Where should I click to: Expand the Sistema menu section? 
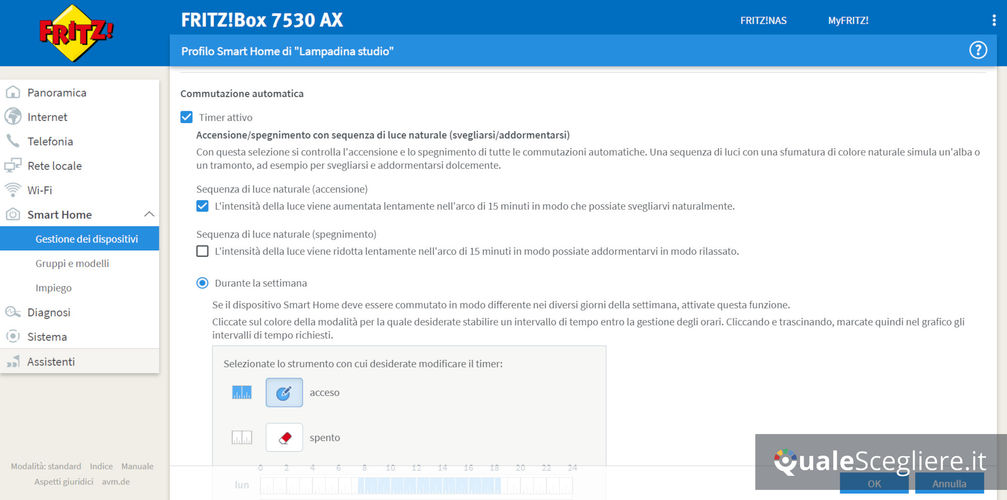47,337
